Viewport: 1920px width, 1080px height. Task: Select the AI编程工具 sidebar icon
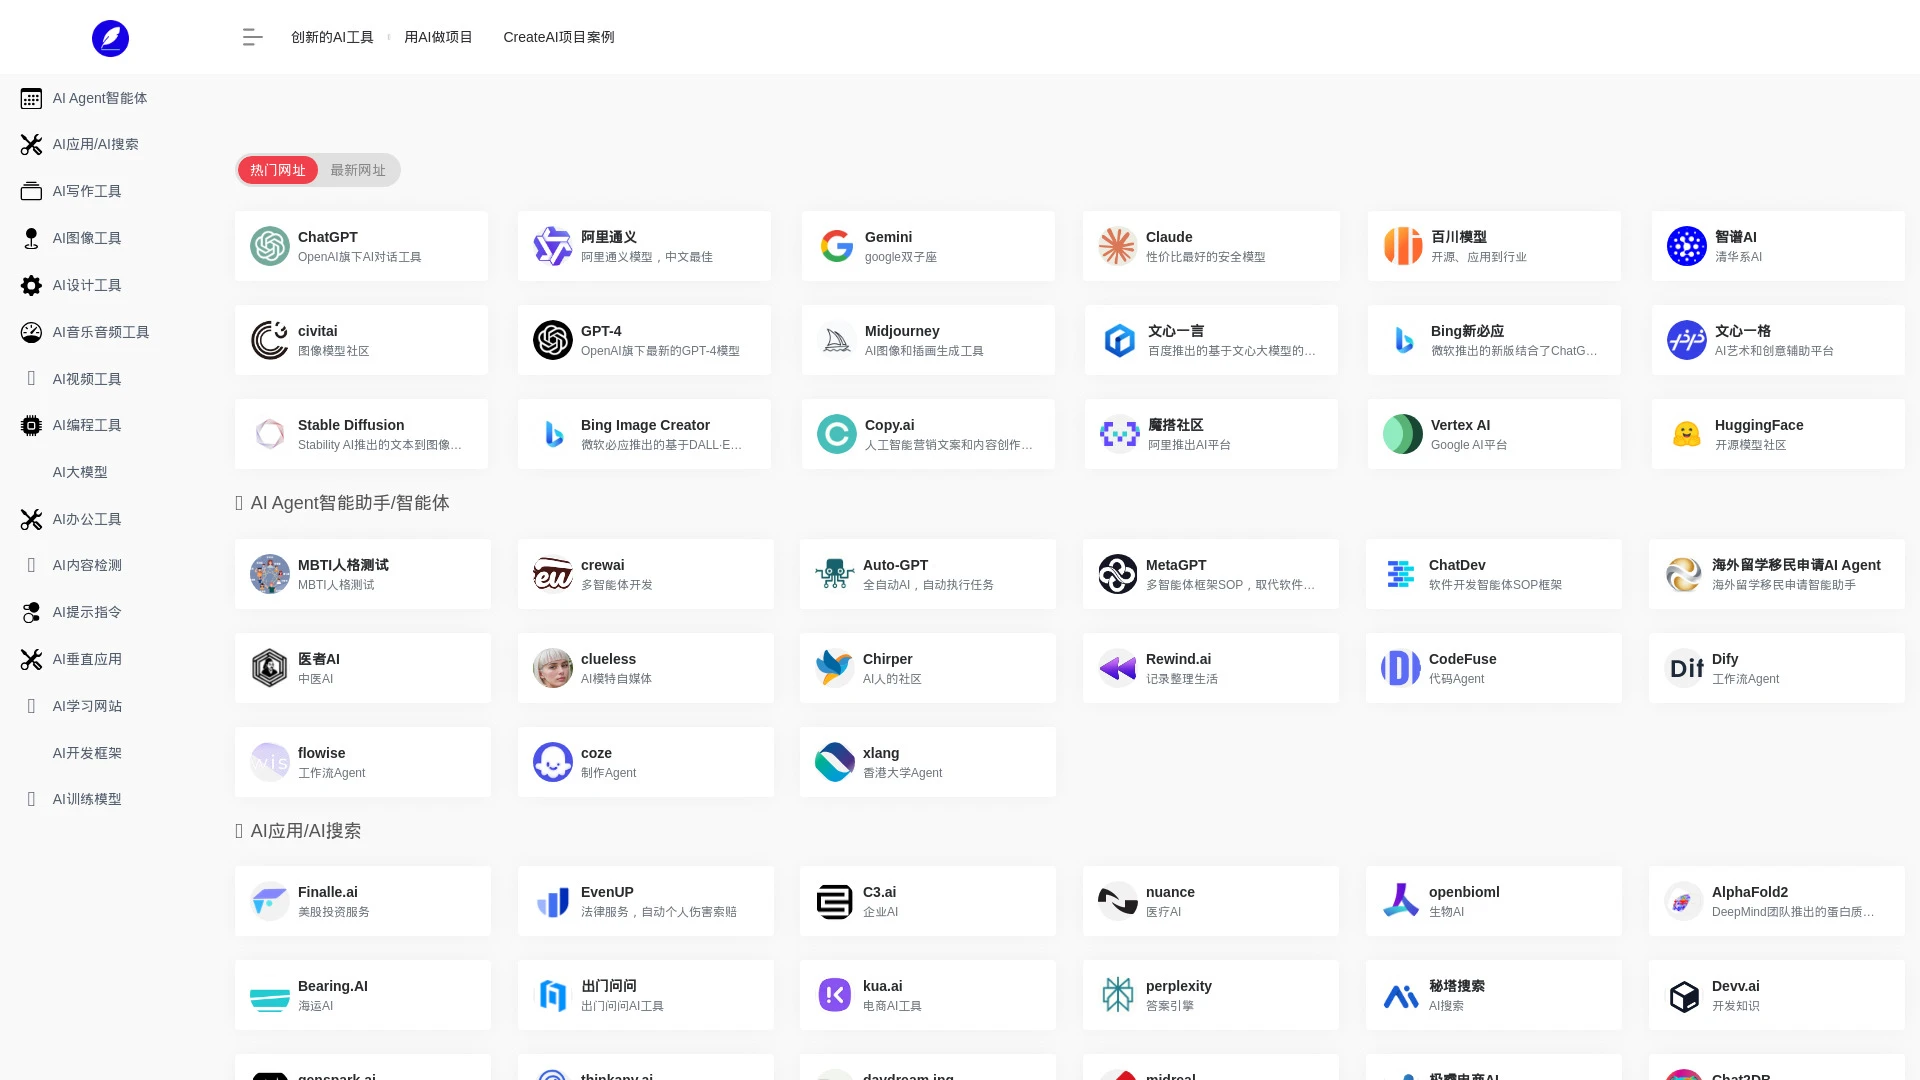point(30,425)
